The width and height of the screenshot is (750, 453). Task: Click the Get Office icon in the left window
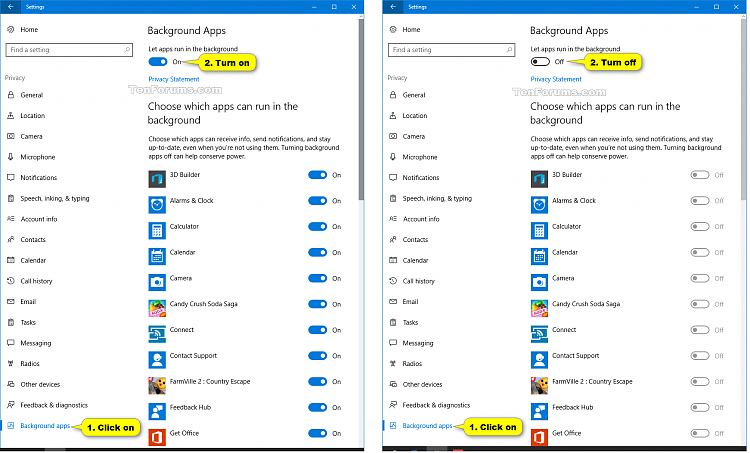coord(157,437)
